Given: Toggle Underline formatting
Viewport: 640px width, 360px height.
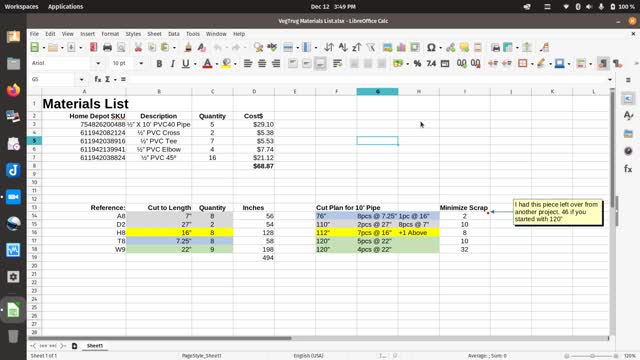Looking at the screenshot, I should pos(186,63).
